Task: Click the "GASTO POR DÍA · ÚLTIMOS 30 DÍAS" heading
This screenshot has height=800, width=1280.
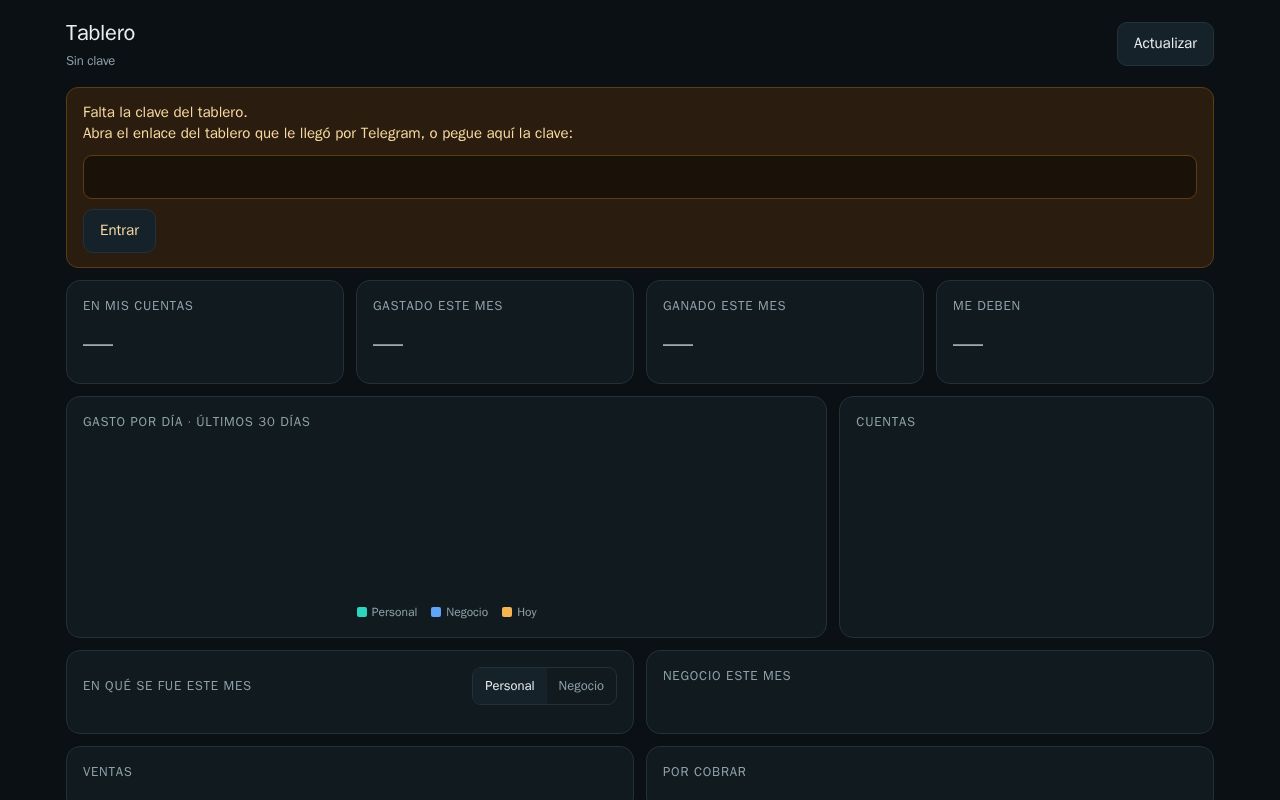Action: [x=197, y=422]
